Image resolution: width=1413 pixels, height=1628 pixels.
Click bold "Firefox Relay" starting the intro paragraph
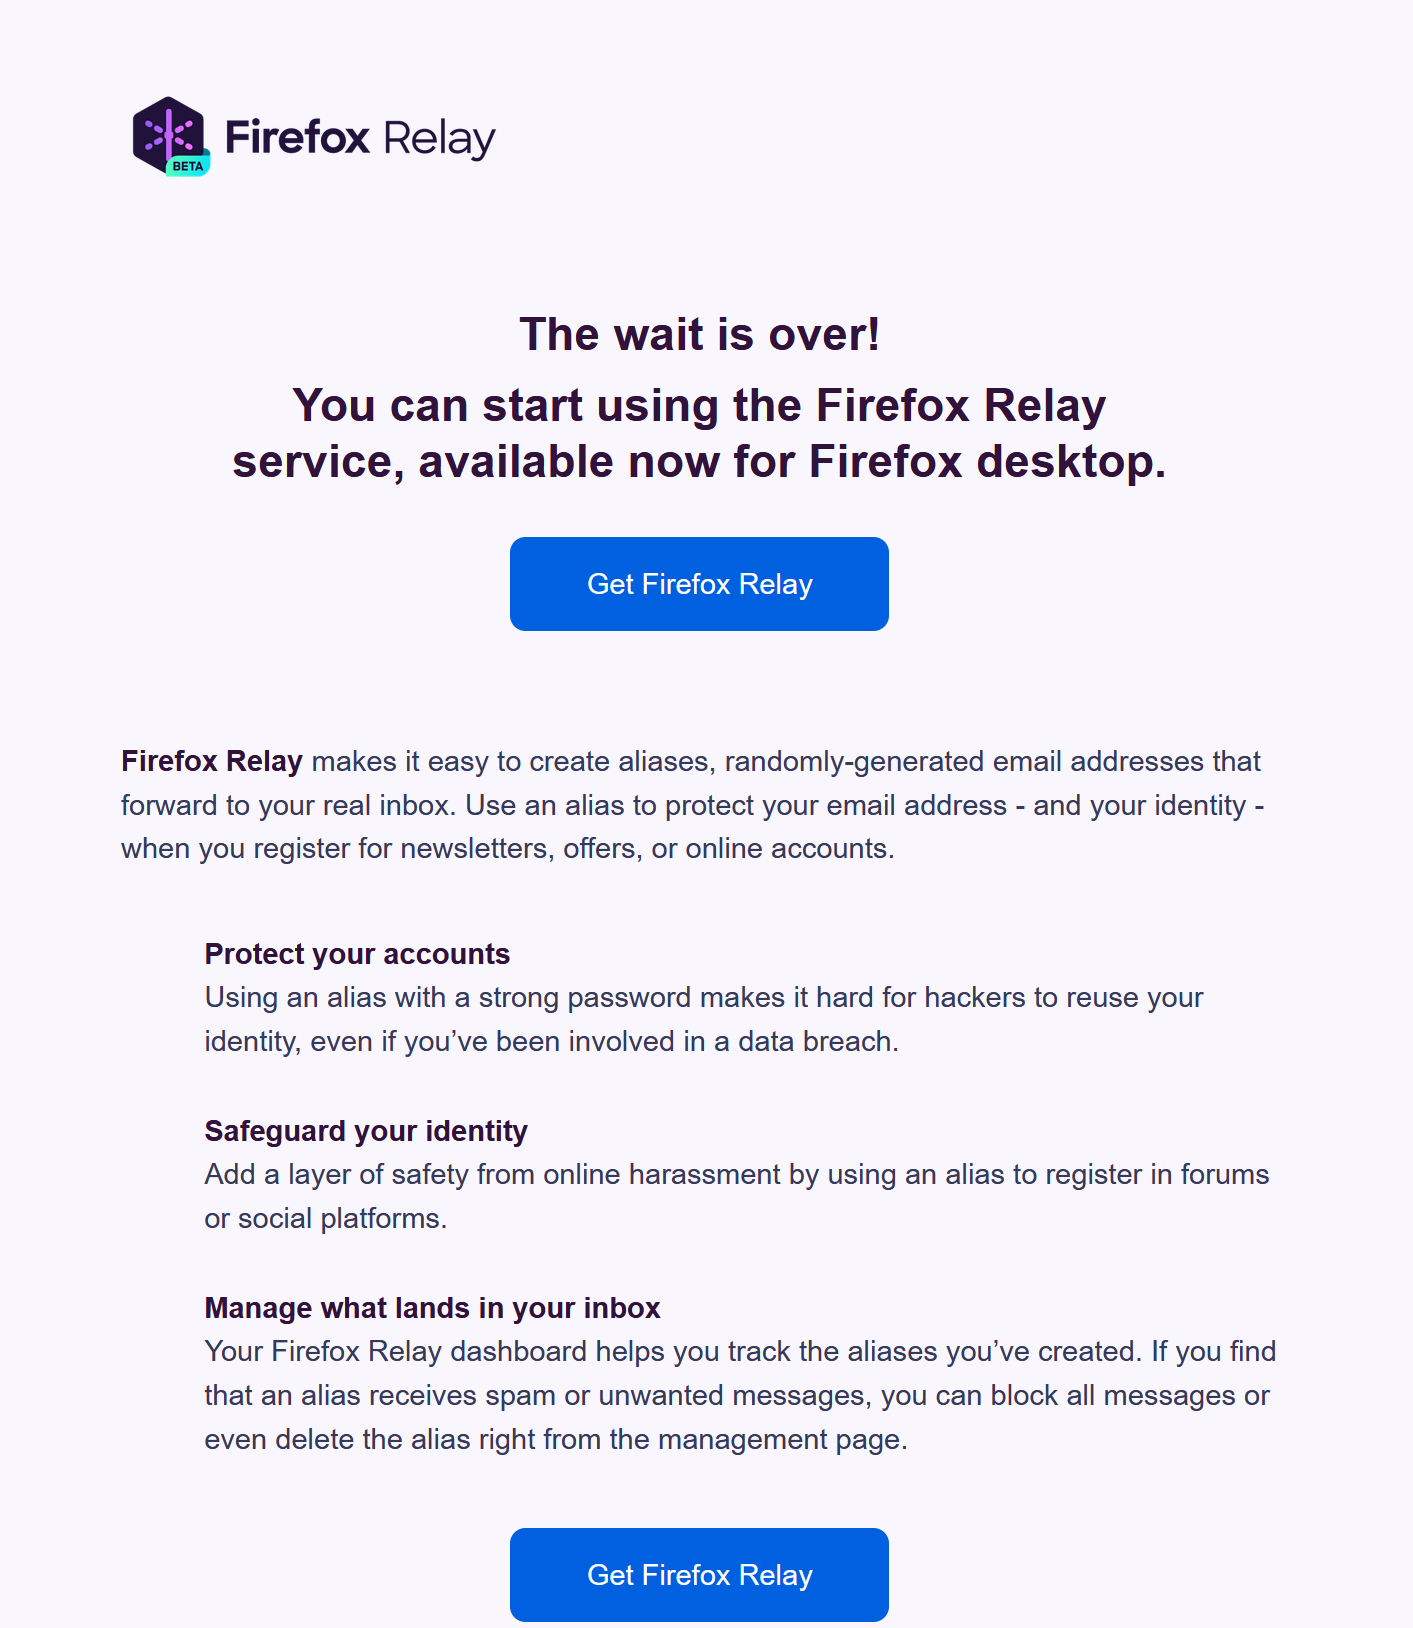[211, 761]
